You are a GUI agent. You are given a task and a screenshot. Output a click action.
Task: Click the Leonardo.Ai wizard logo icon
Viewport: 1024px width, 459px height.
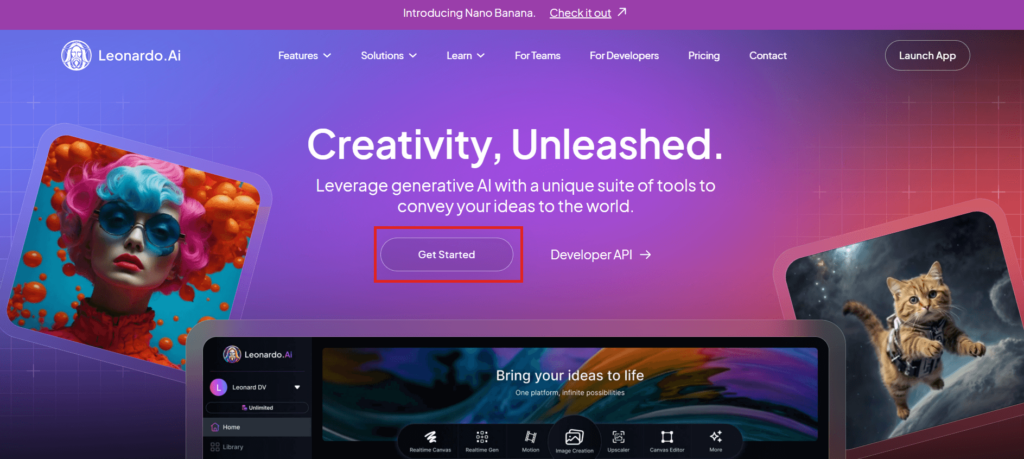pos(76,55)
